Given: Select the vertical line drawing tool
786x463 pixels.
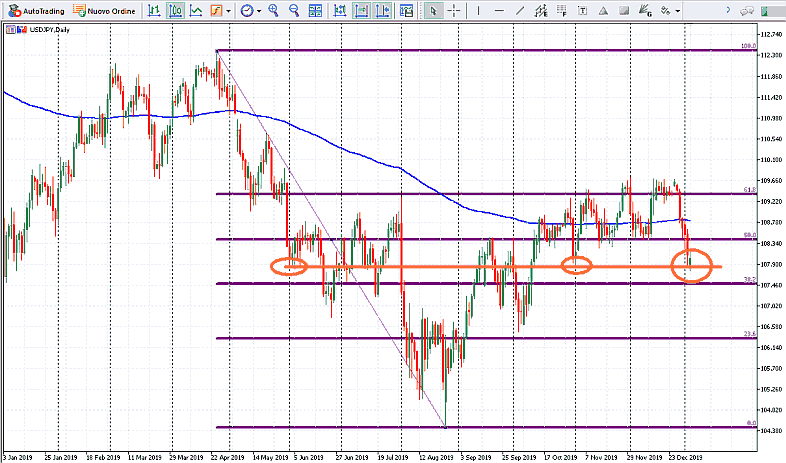Looking at the screenshot, I should pyautogui.click(x=480, y=10).
